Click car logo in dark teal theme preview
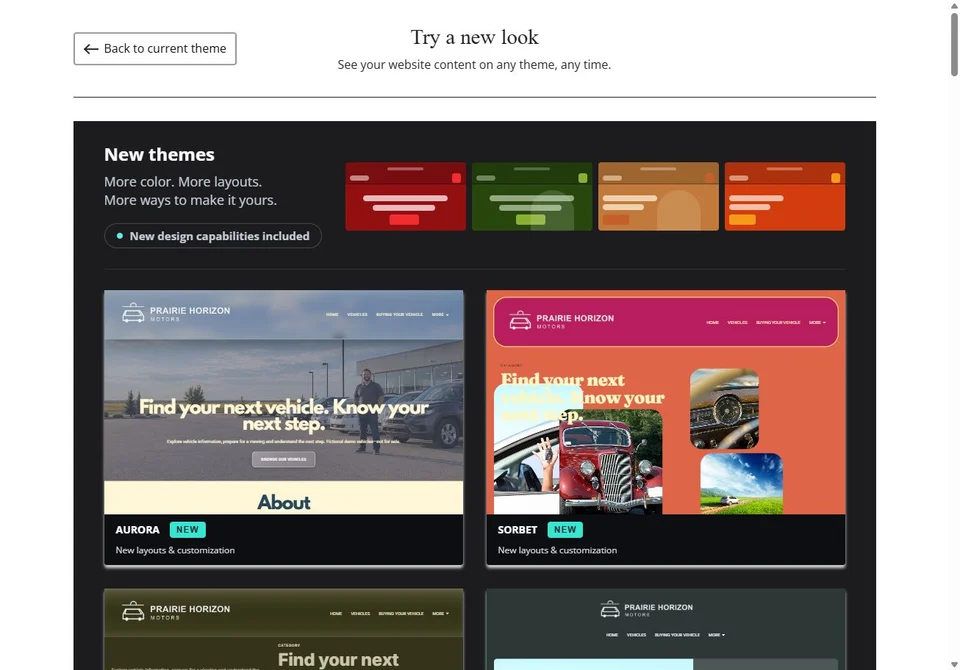 [610, 609]
